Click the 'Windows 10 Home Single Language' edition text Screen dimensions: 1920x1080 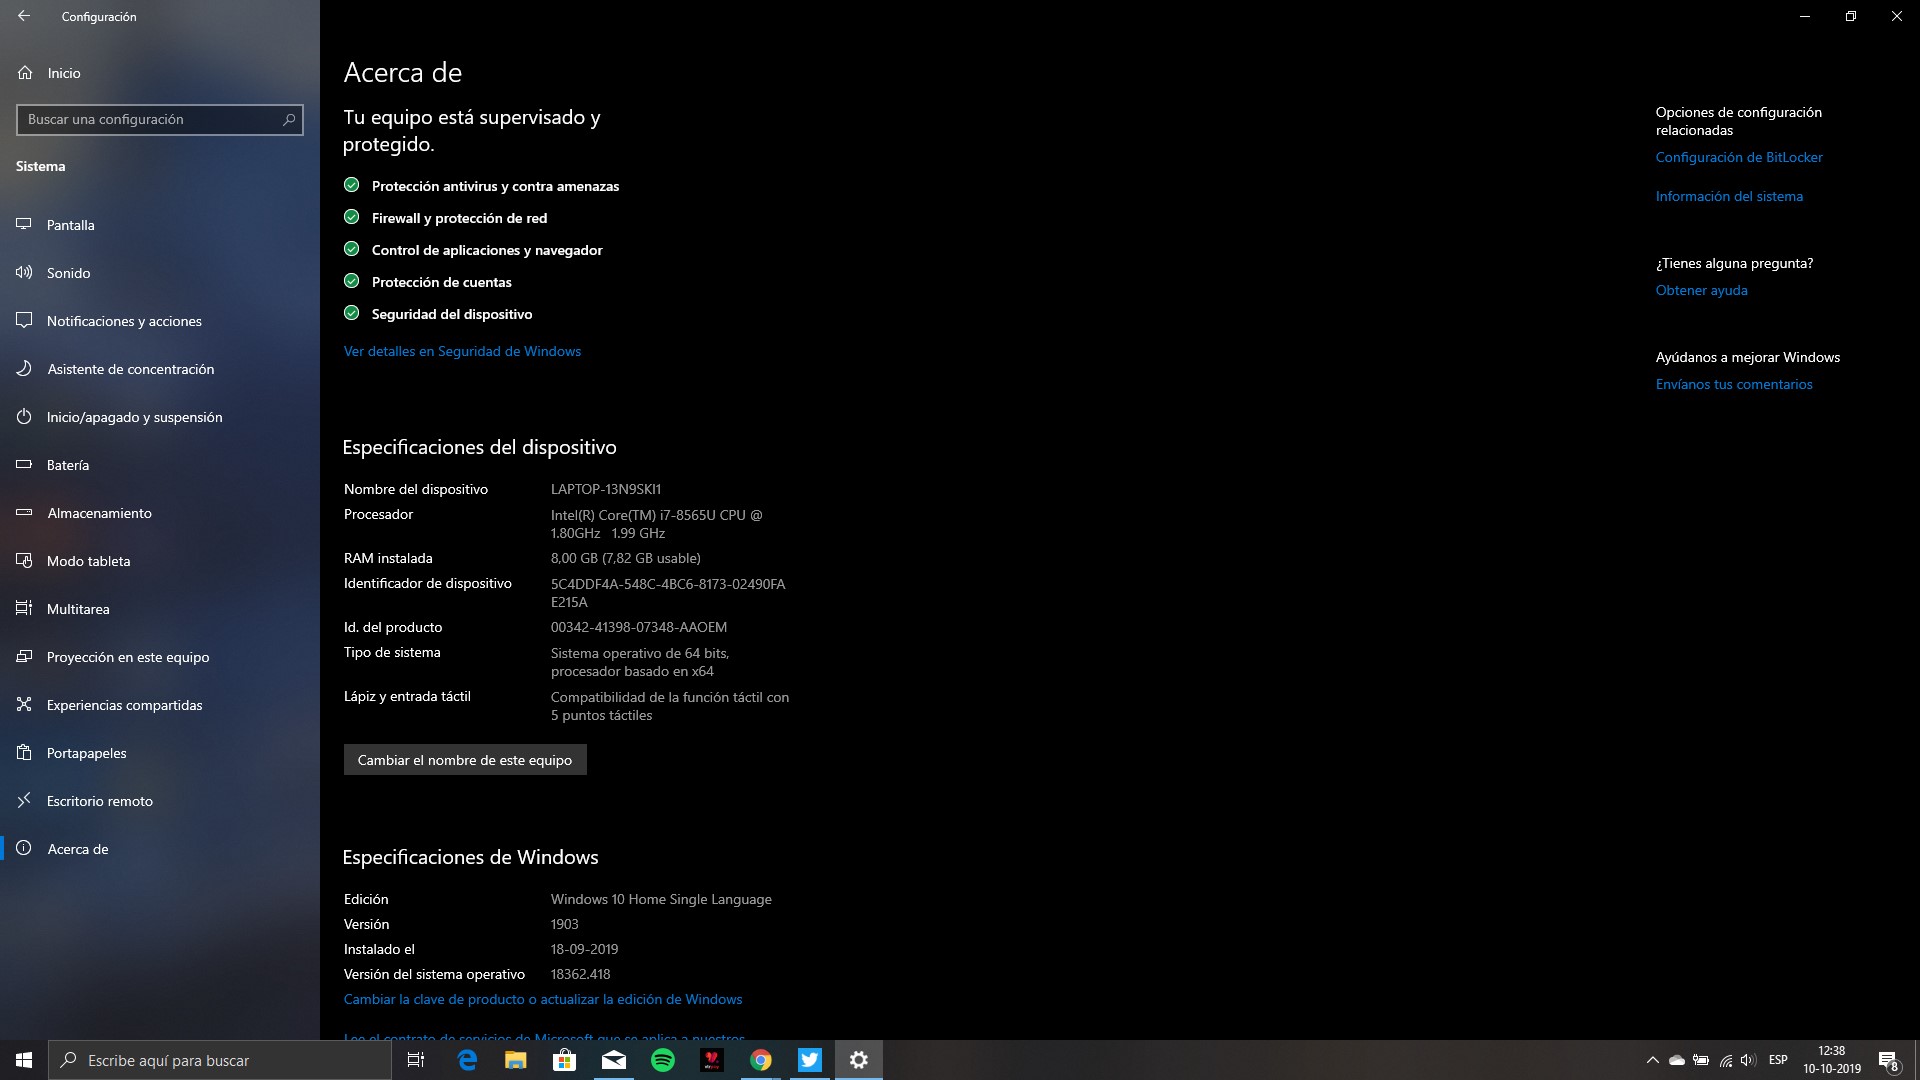tap(661, 899)
